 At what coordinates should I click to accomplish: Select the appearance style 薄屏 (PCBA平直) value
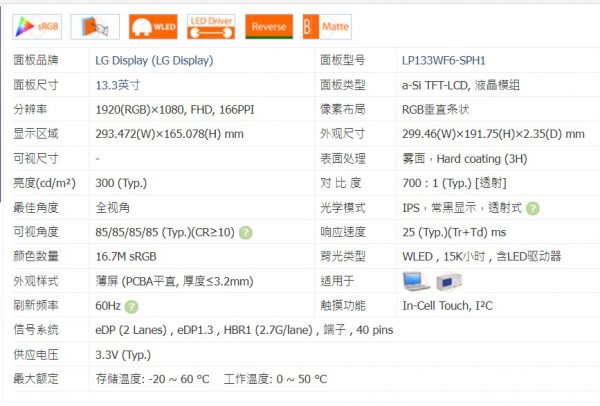tap(174, 282)
